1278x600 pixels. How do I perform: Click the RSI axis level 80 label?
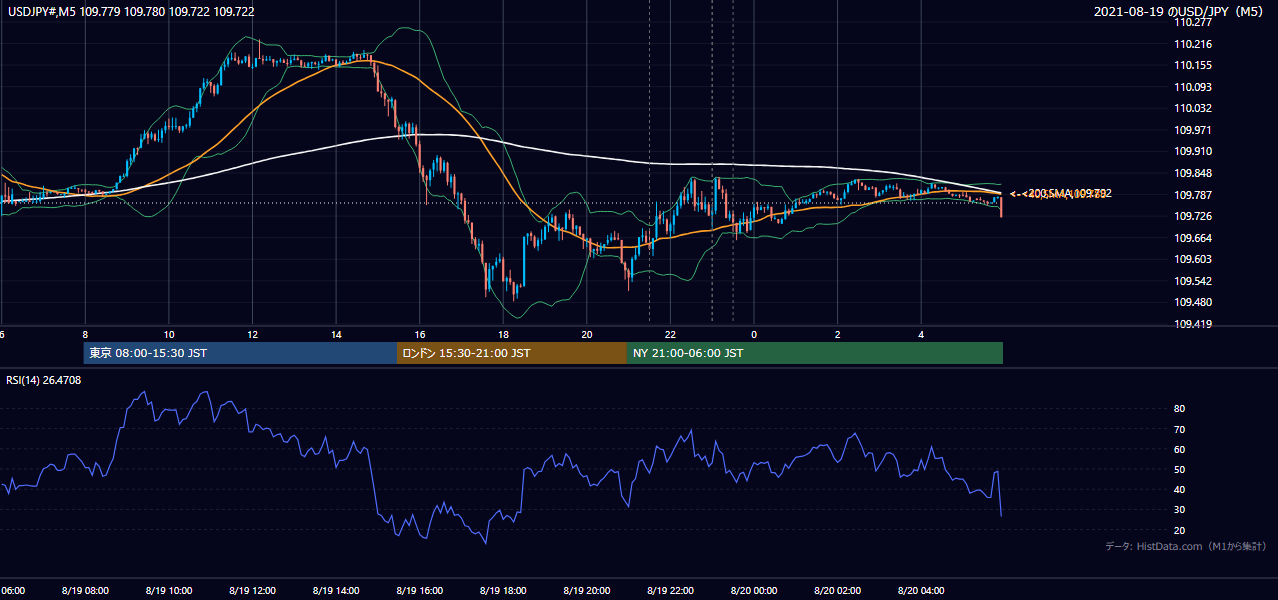coord(1179,409)
